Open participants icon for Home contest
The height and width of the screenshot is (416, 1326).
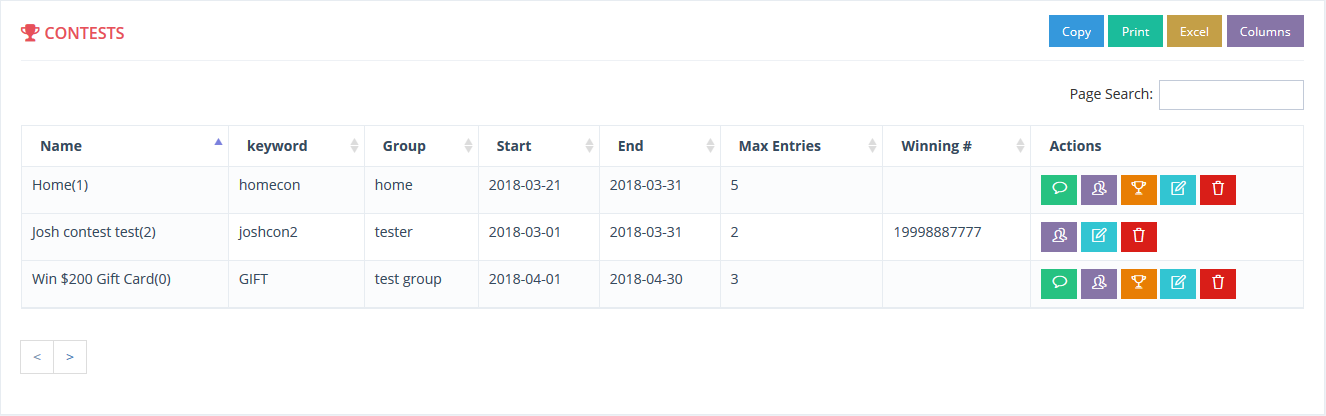tap(1099, 190)
